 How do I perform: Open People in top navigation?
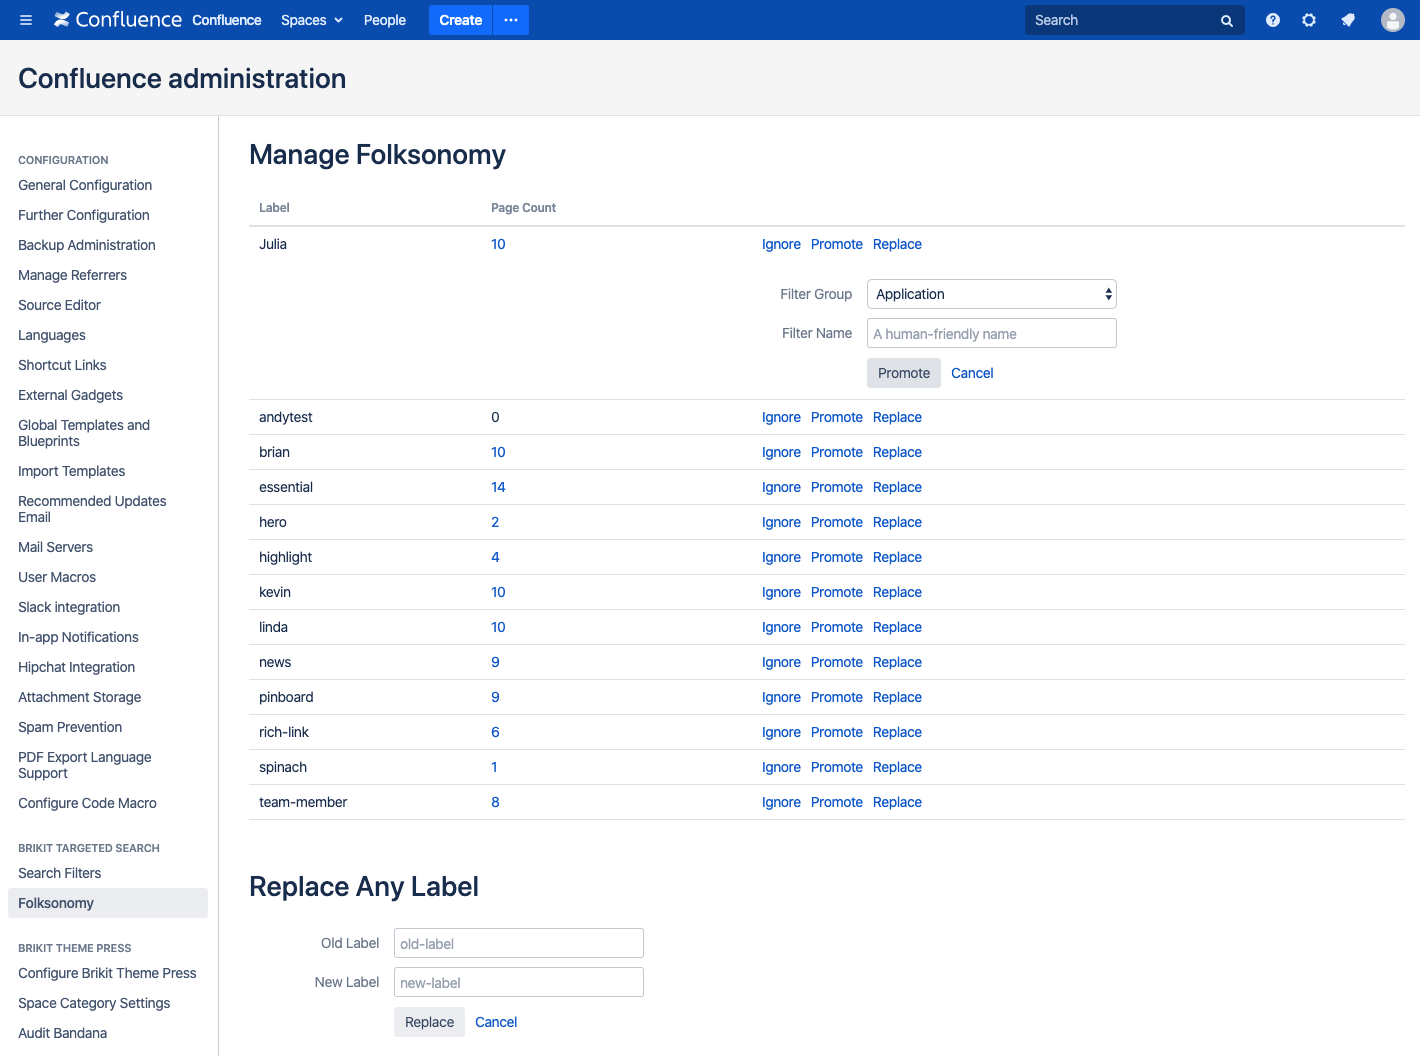coord(385,20)
